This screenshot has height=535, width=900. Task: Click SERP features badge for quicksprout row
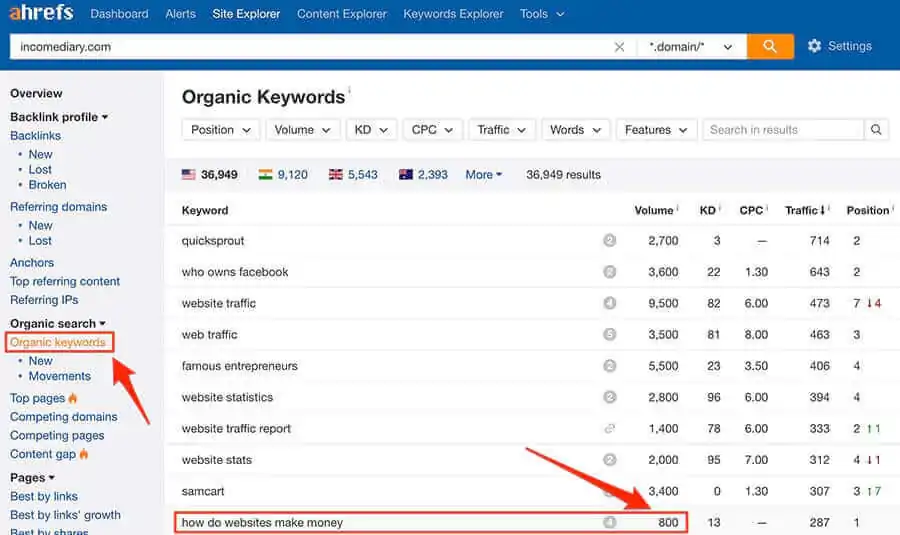click(x=609, y=241)
